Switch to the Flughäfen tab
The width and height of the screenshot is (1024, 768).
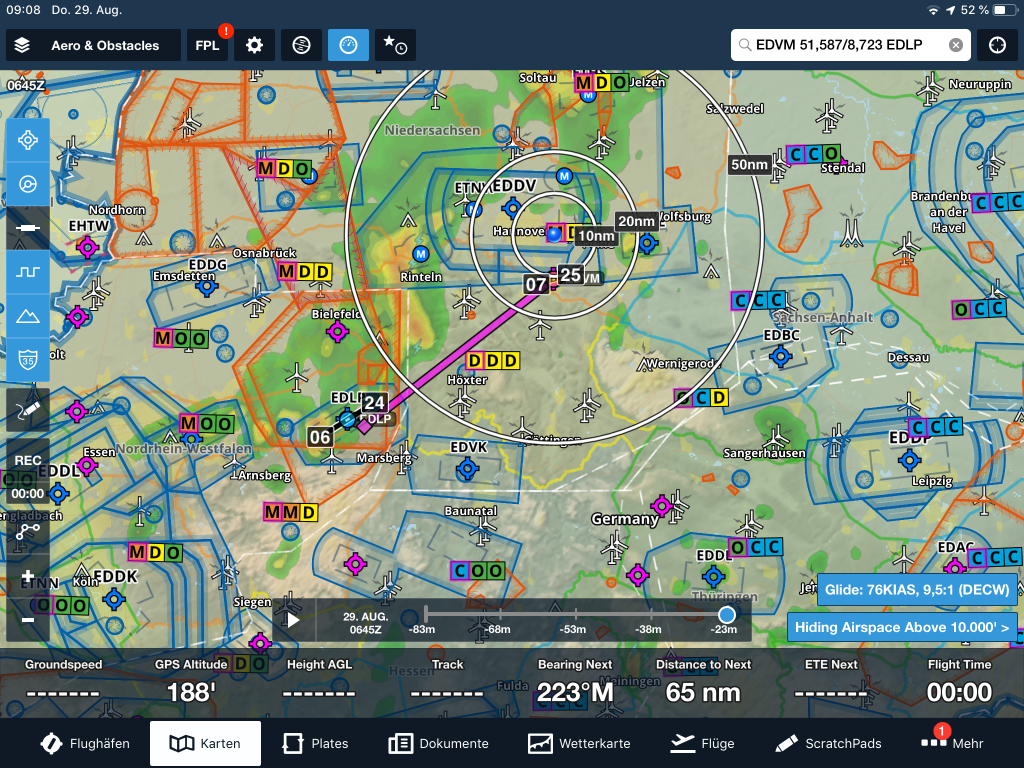tap(85, 743)
